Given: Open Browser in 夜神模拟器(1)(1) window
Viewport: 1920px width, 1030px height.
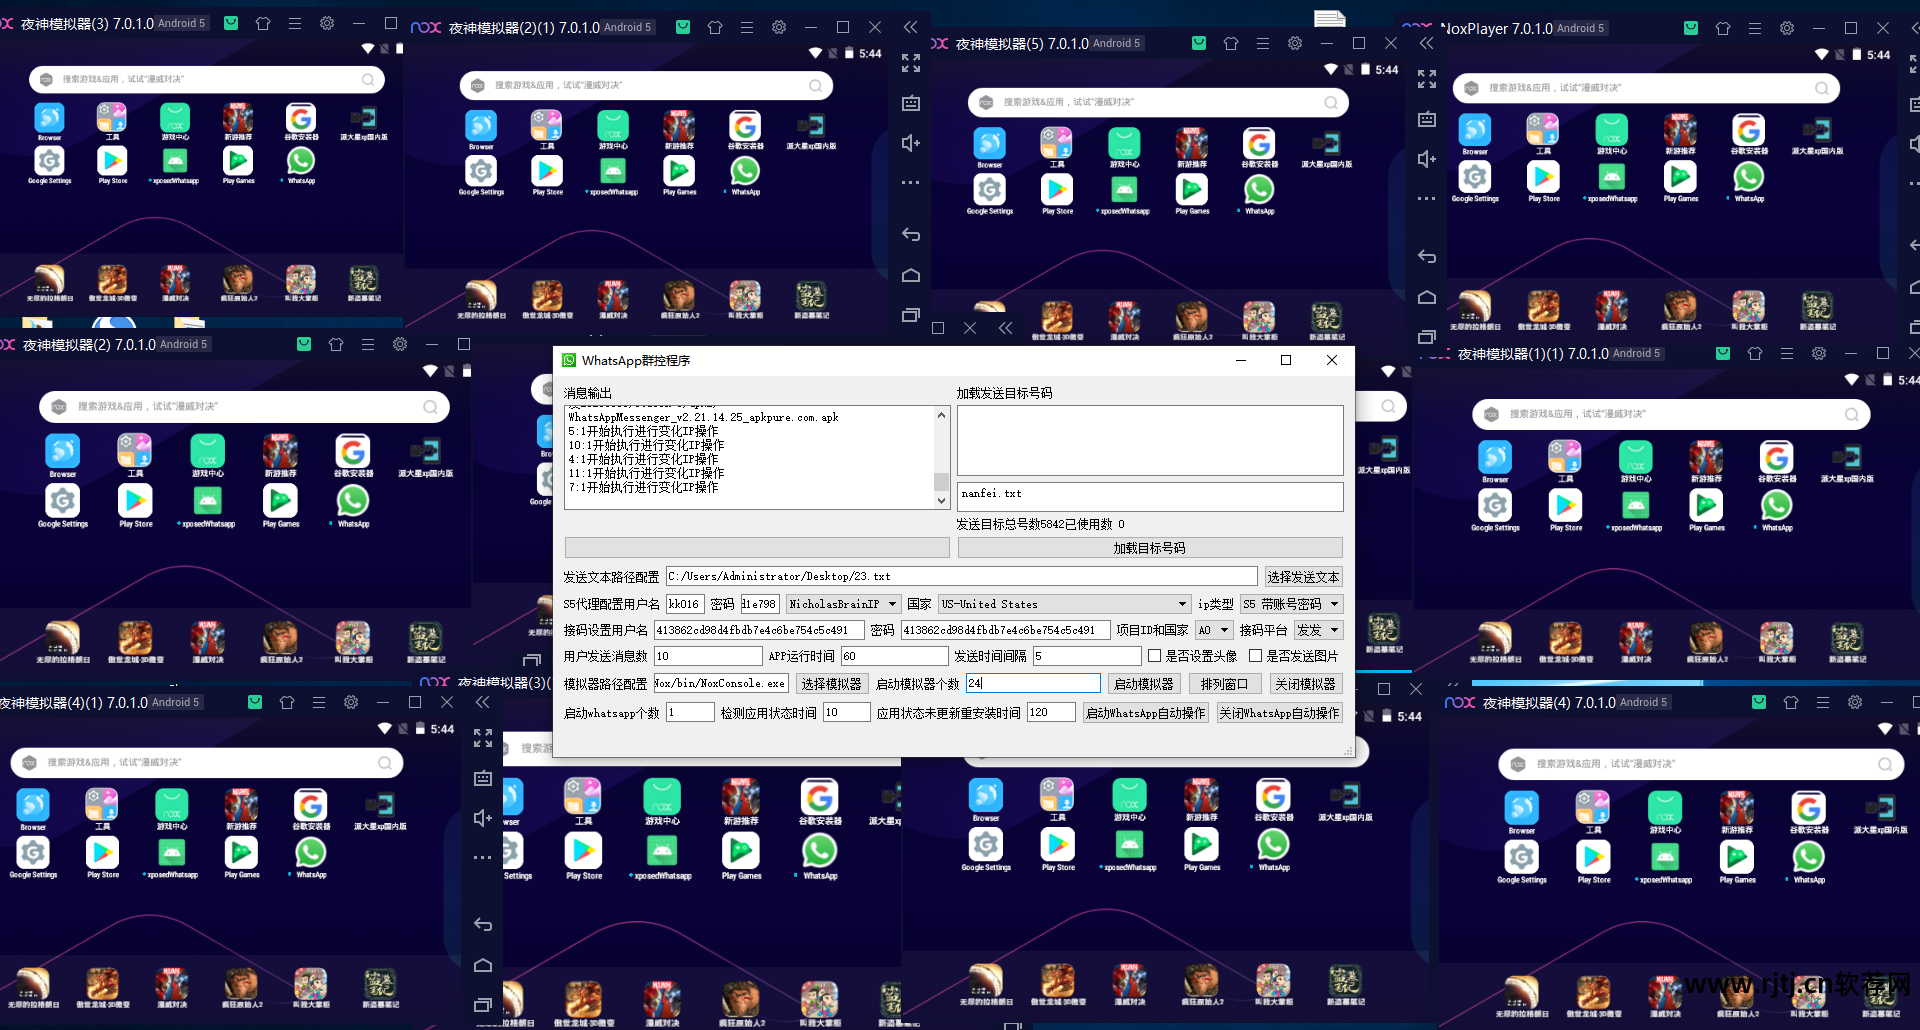Looking at the screenshot, I should click(1495, 458).
